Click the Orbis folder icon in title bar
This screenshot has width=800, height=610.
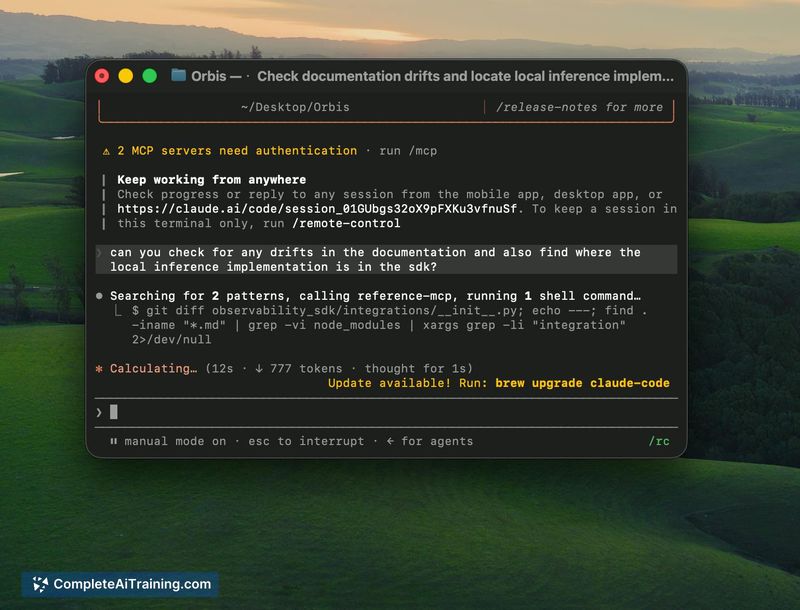click(178, 75)
